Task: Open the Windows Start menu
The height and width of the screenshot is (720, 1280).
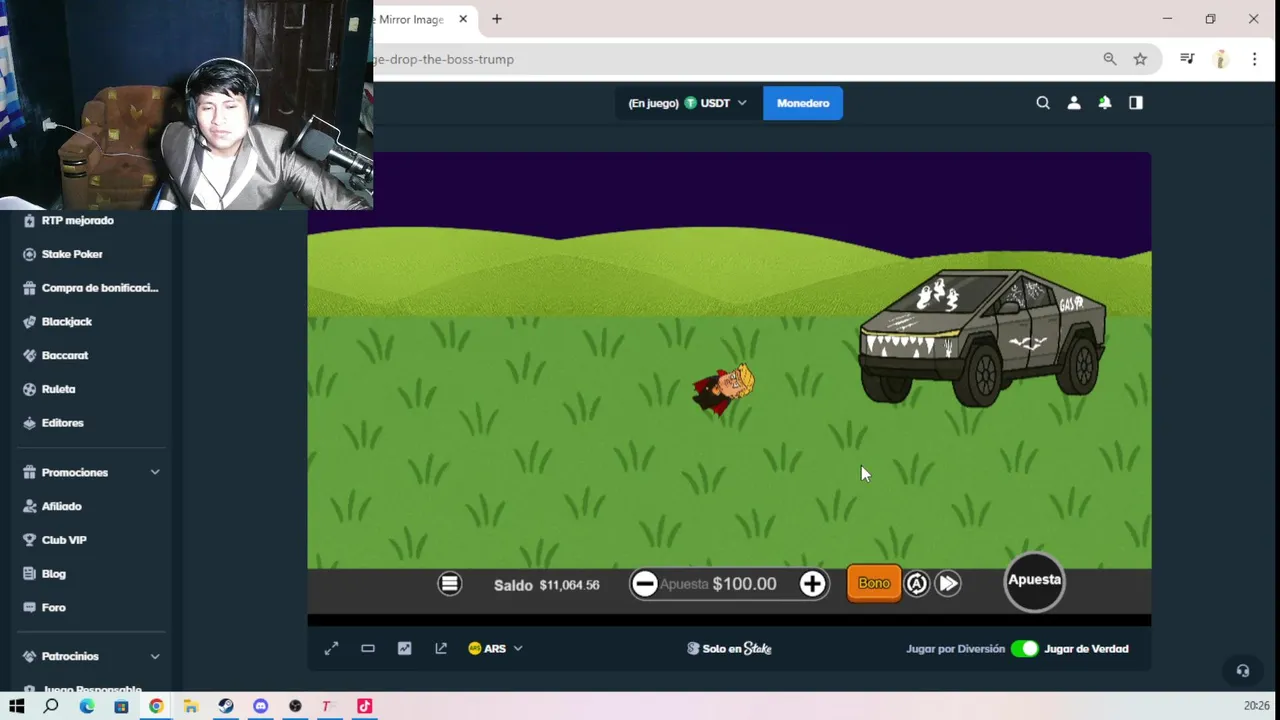Action: (x=17, y=706)
